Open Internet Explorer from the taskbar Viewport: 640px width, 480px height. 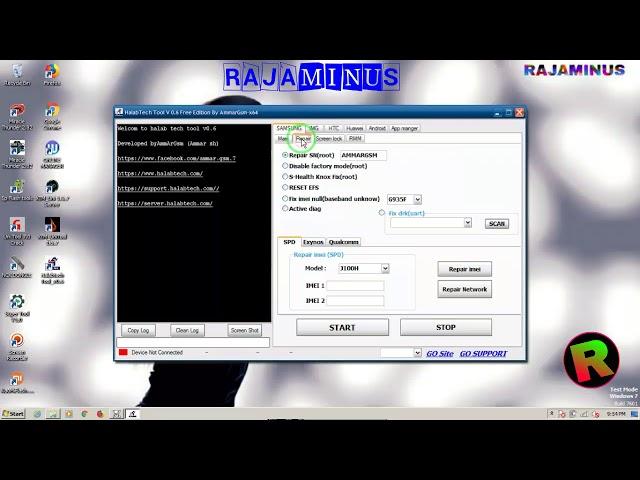click(x=37, y=414)
